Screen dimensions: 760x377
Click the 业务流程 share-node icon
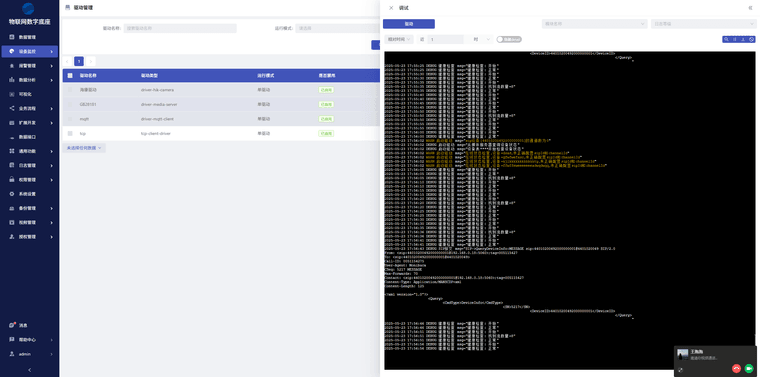[x=12, y=109]
